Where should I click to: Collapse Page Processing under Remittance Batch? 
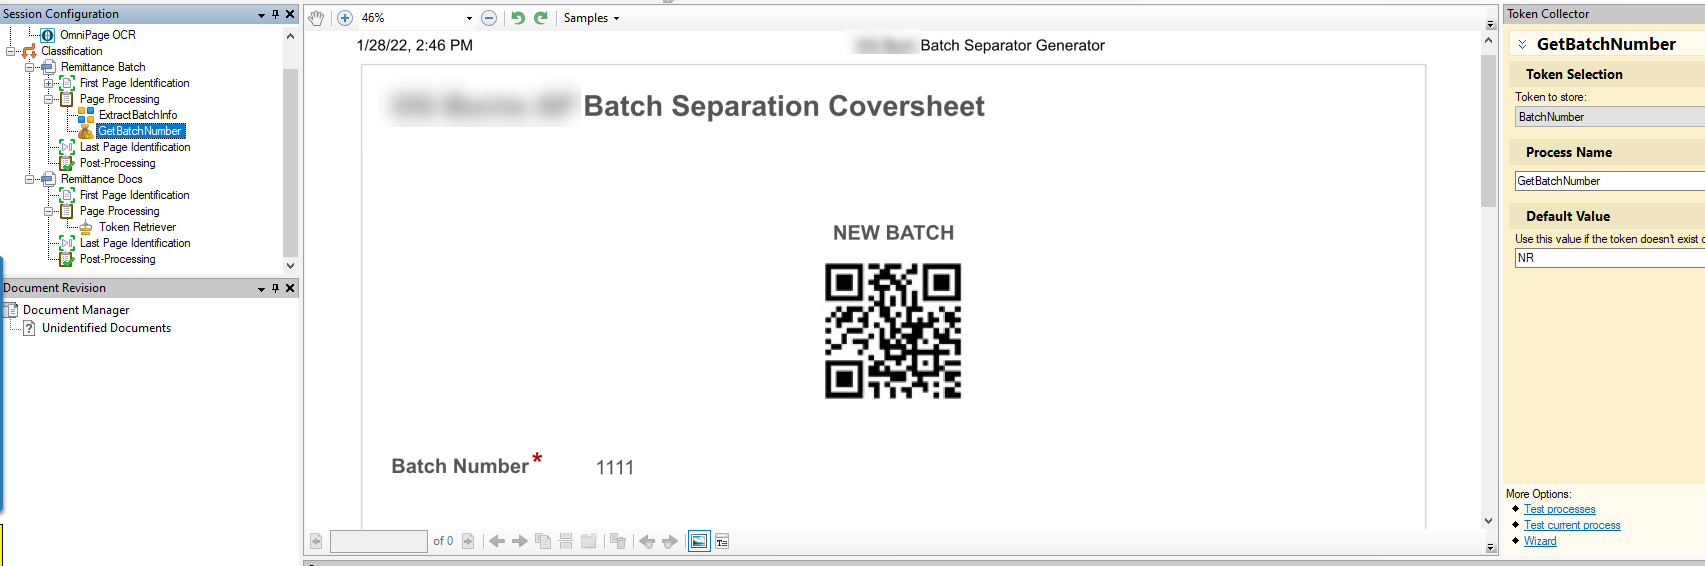pyautogui.click(x=49, y=99)
